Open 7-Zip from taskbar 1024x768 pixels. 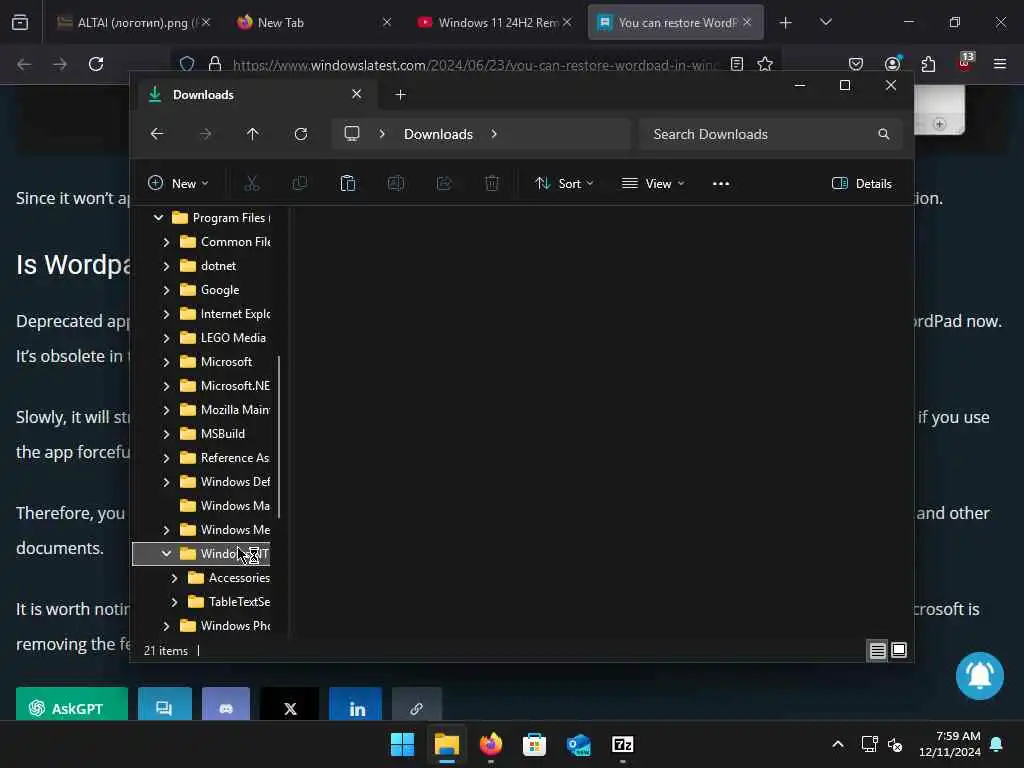(622, 744)
